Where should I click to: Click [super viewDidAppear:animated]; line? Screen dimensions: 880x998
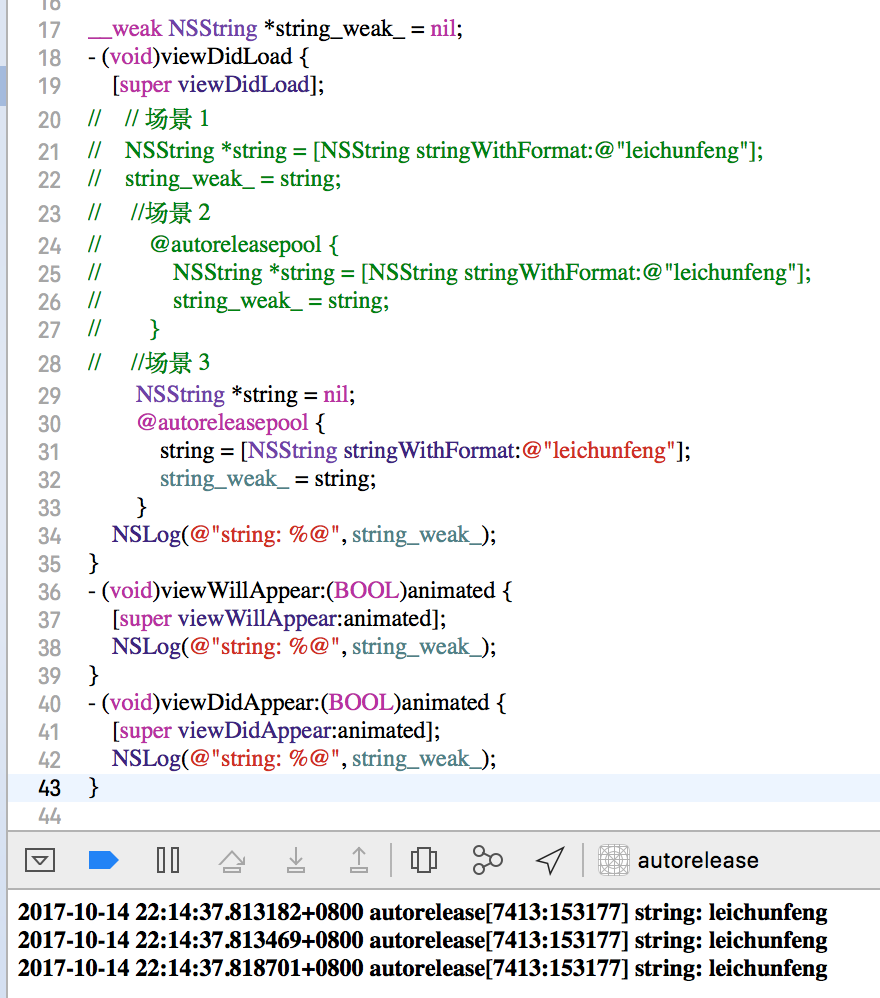(x=276, y=731)
